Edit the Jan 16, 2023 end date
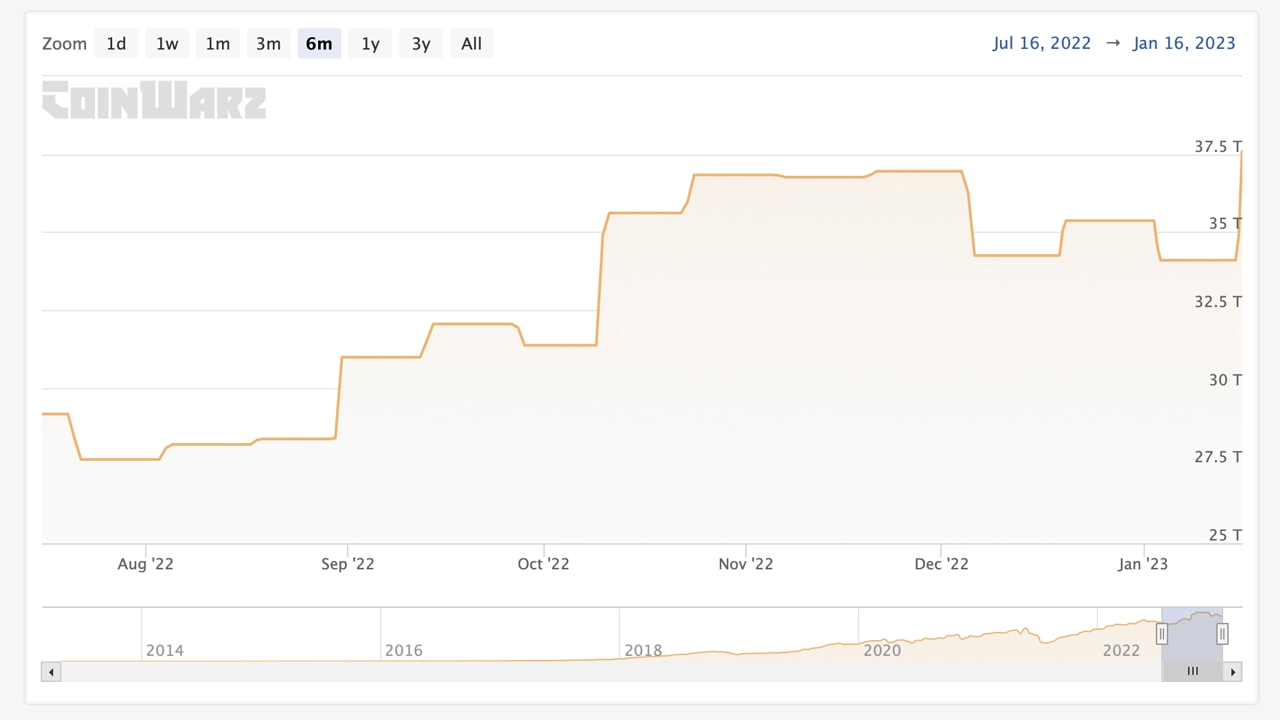Viewport: 1280px width, 720px height. tap(1184, 43)
